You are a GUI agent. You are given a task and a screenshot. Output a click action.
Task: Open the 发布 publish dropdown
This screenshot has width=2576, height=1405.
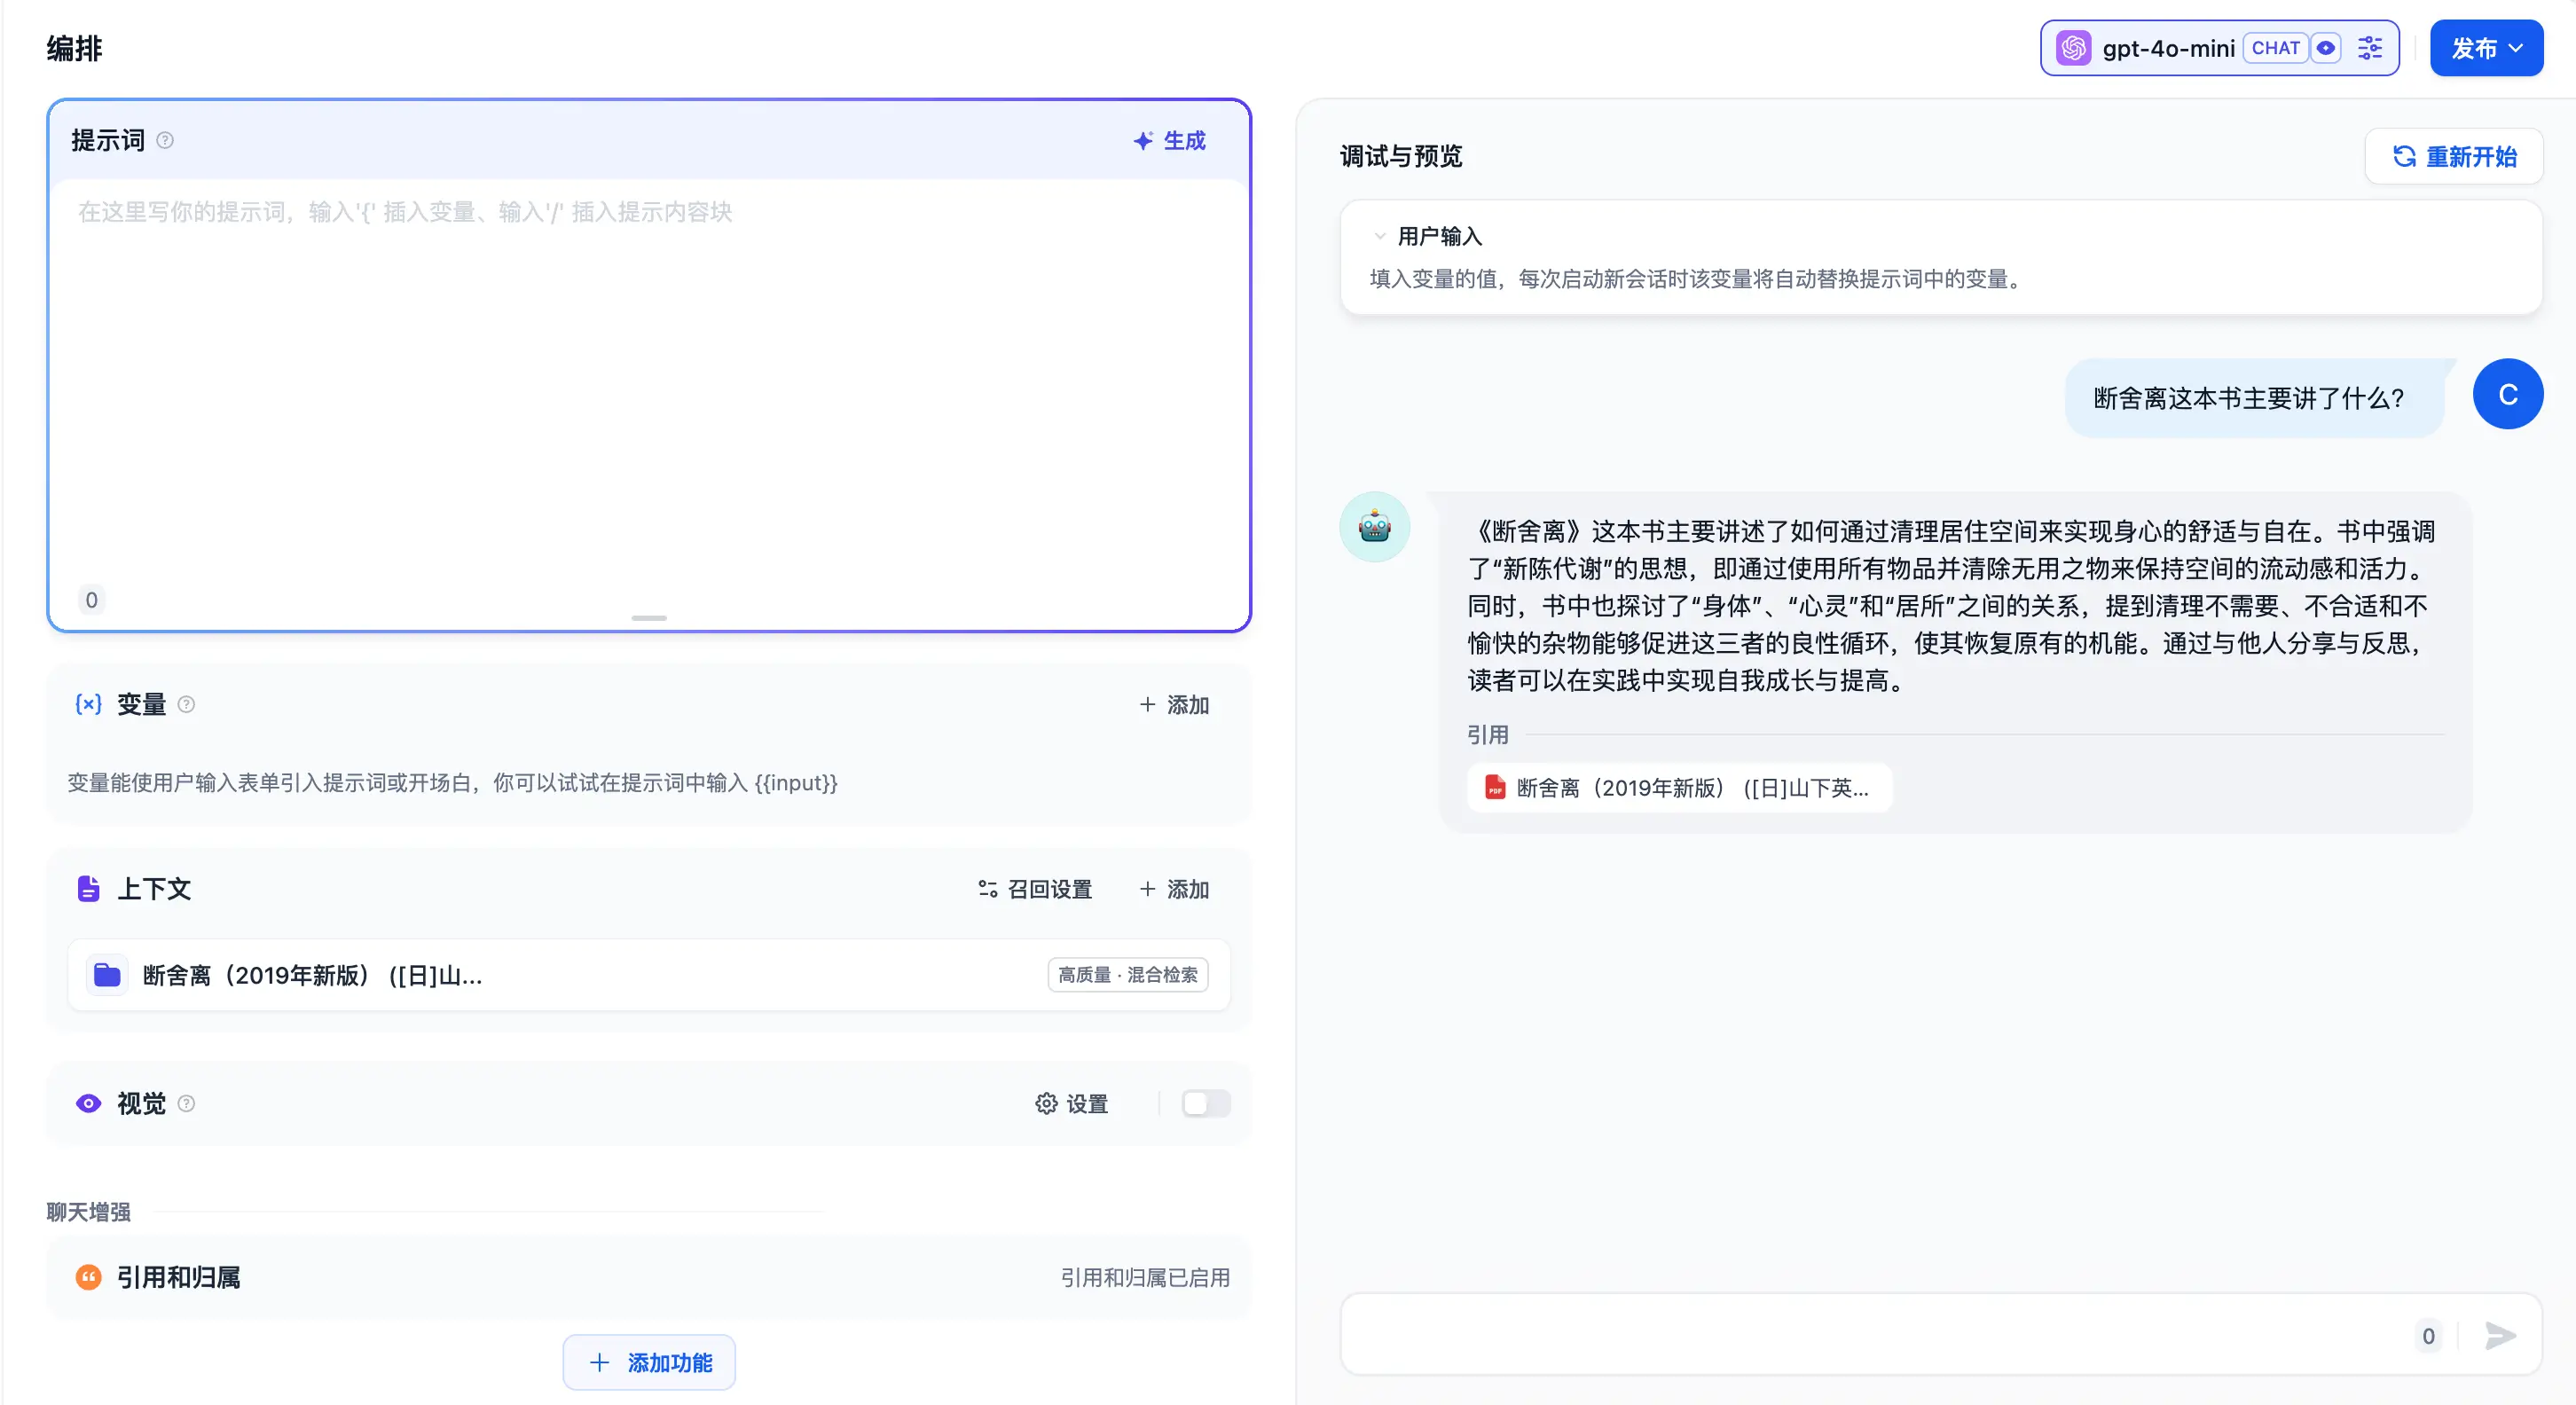coord(2486,48)
